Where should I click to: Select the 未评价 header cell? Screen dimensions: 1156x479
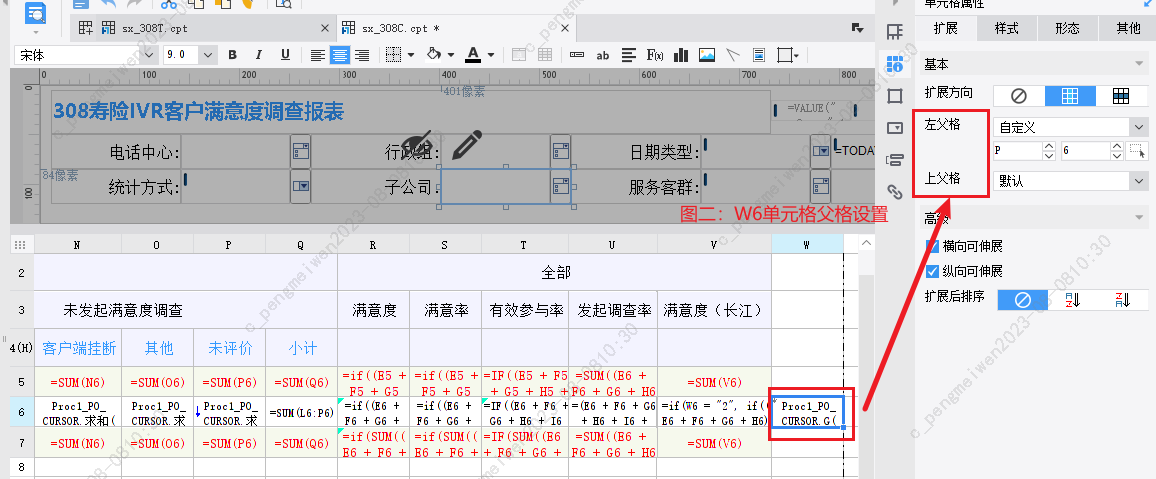tap(229, 347)
